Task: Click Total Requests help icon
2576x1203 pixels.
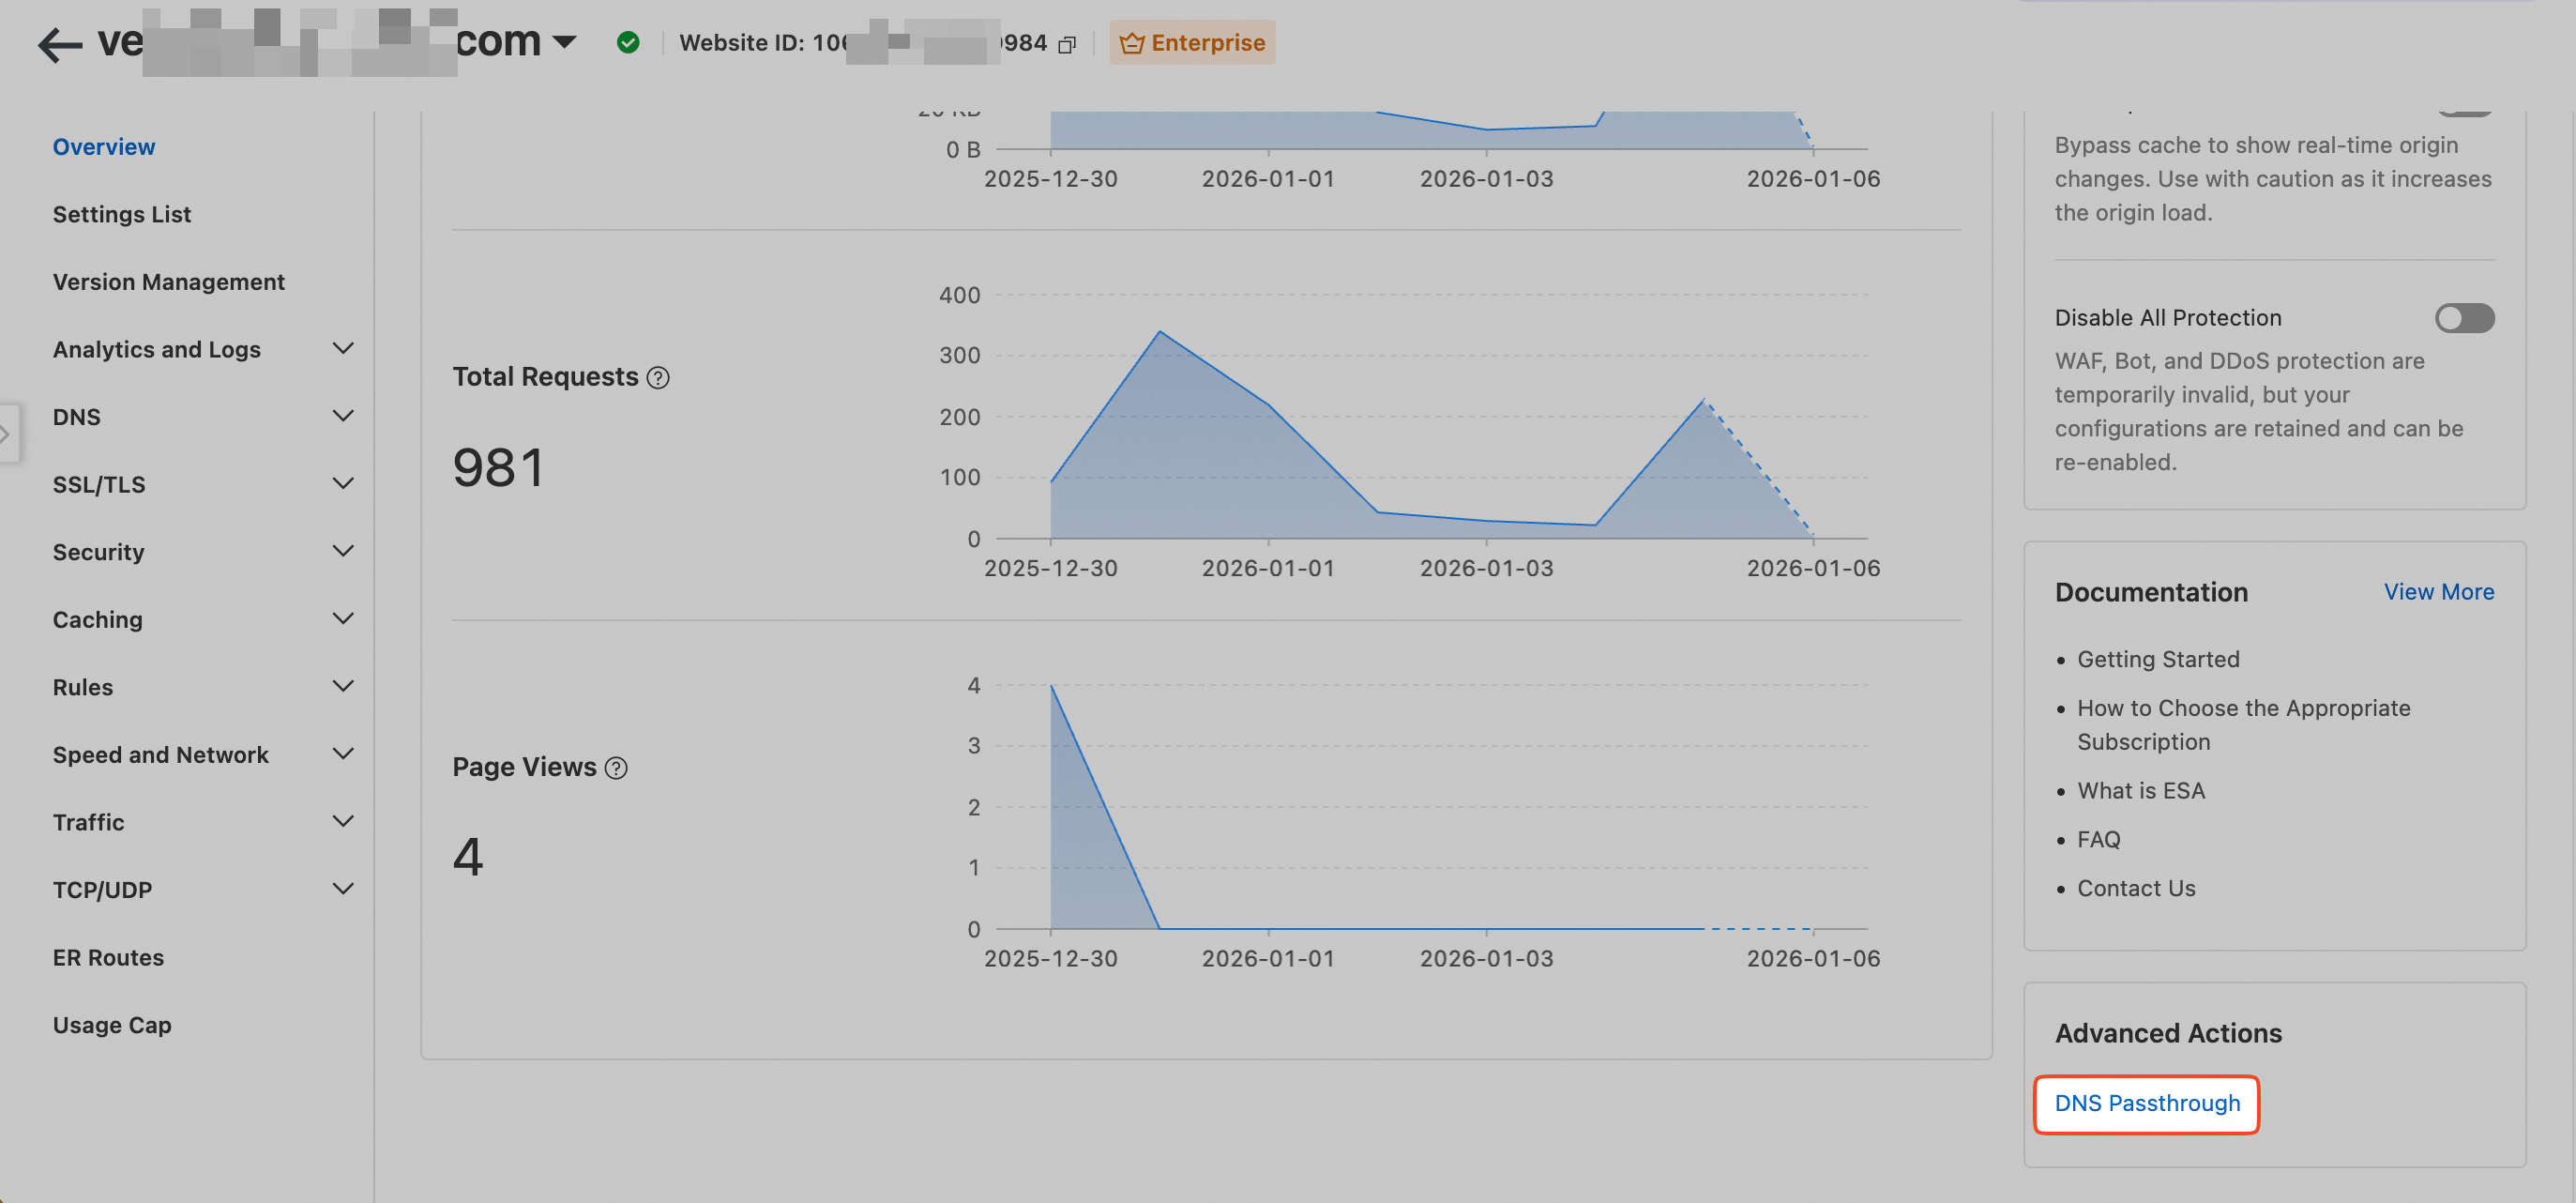Action: click(x=658, y=377)
